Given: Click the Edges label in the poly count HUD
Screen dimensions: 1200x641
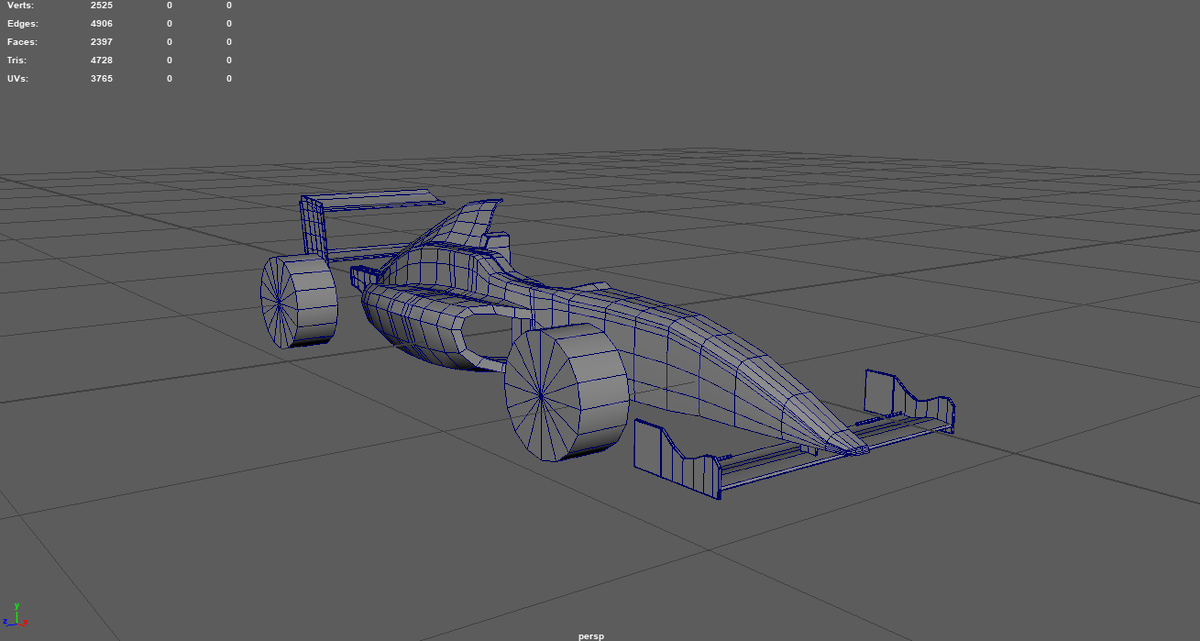Looking at the screenshot, I should [x=22, y=23].
